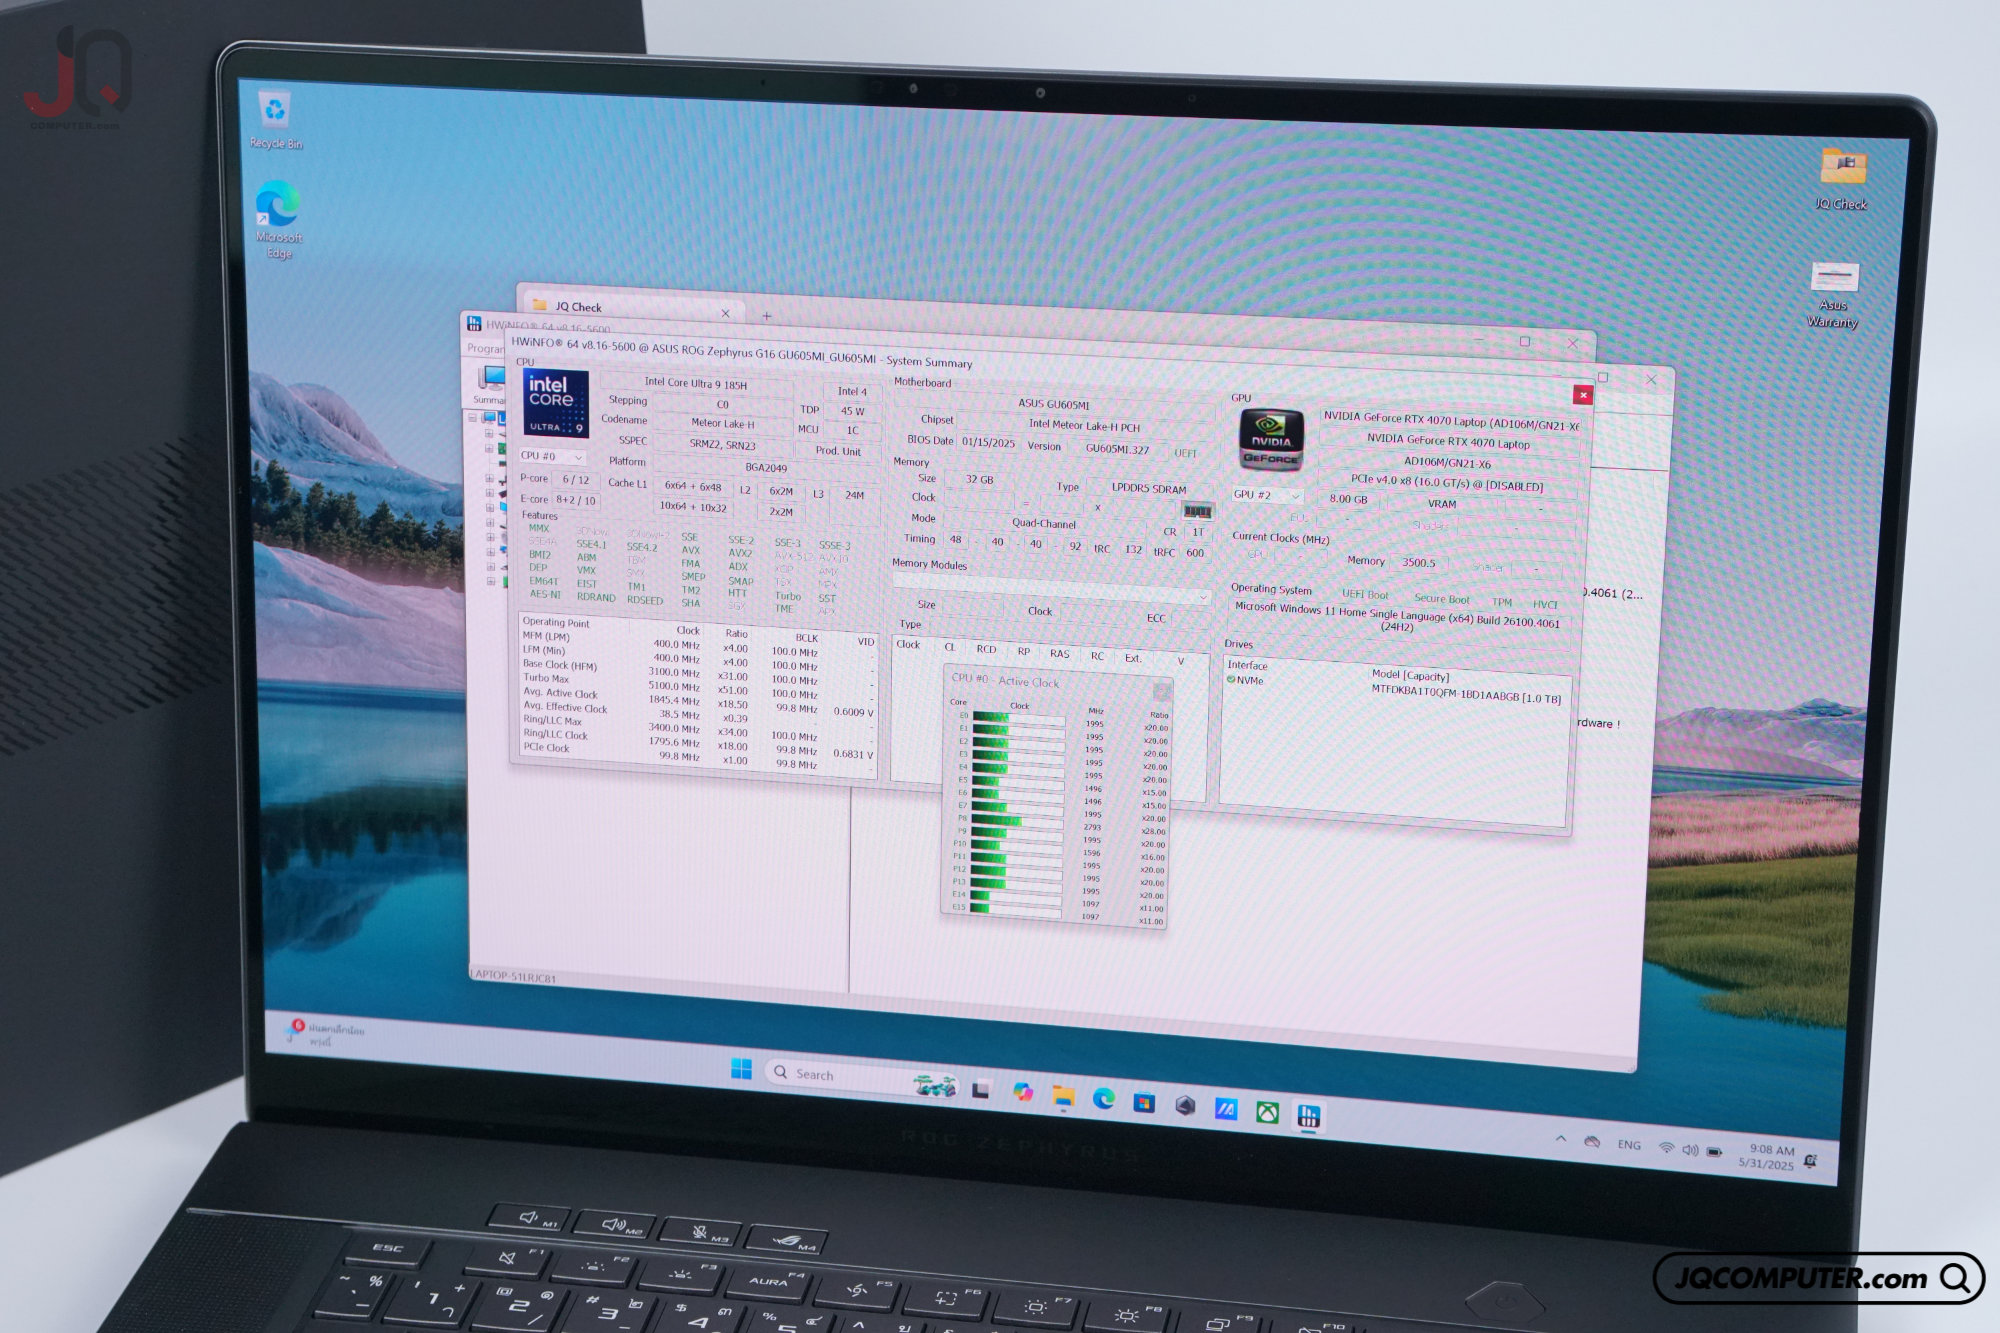The width and height of the screenshot is (2000, 1333).
Task: Click the NVIDIA GeForce logo
Action: pyautogui.click(x=1271, y=440)
